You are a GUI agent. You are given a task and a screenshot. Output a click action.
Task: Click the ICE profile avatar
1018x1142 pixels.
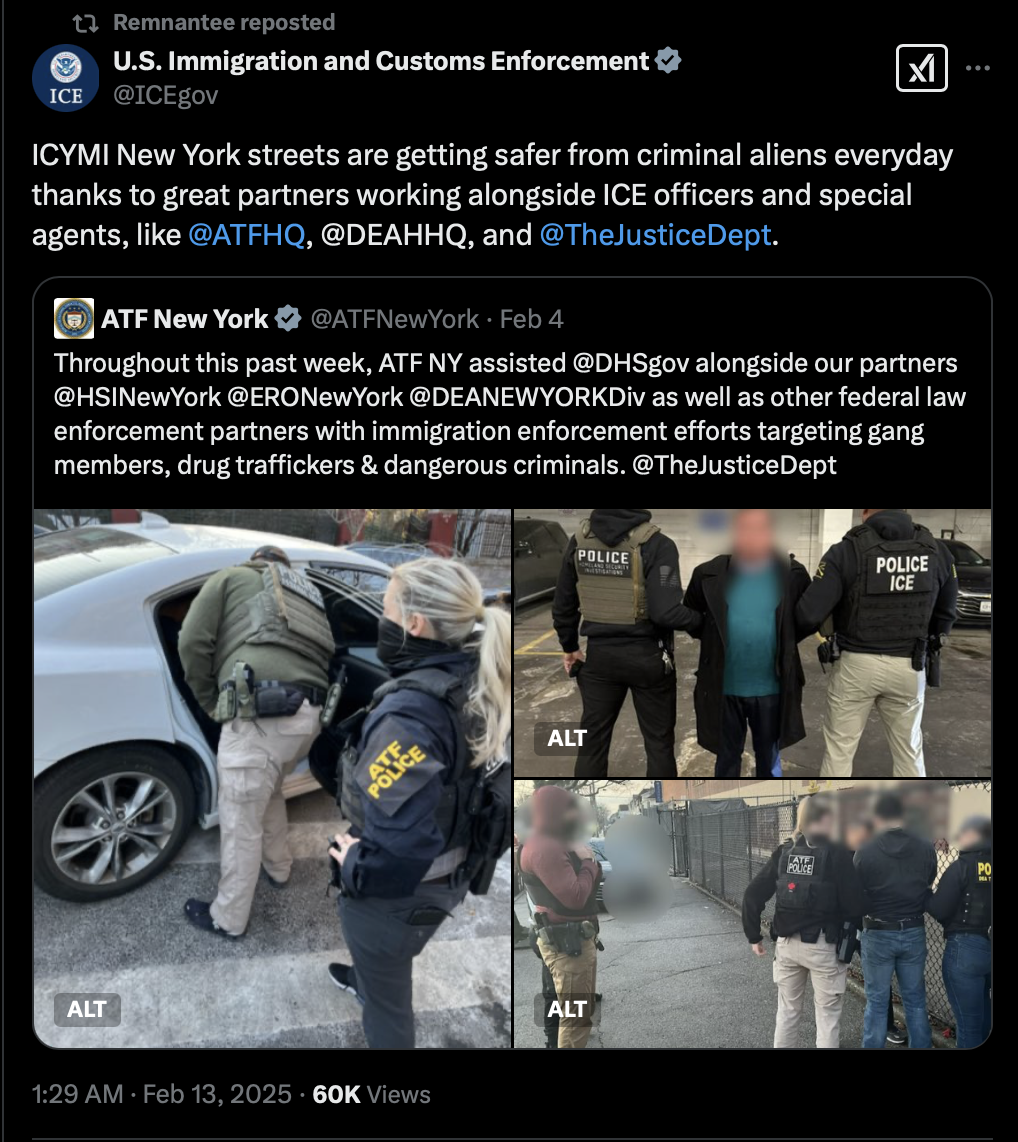click(66, 78)
